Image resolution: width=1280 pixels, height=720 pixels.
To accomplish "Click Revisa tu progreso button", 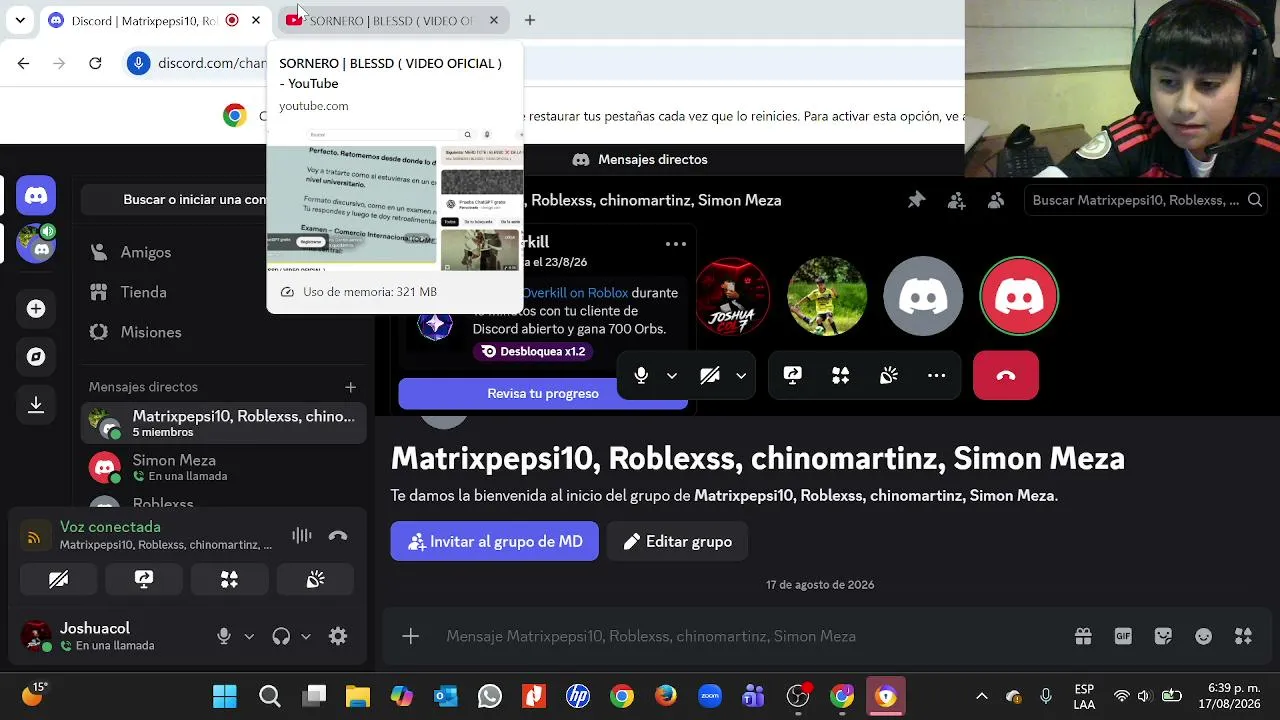I will 543,393.
